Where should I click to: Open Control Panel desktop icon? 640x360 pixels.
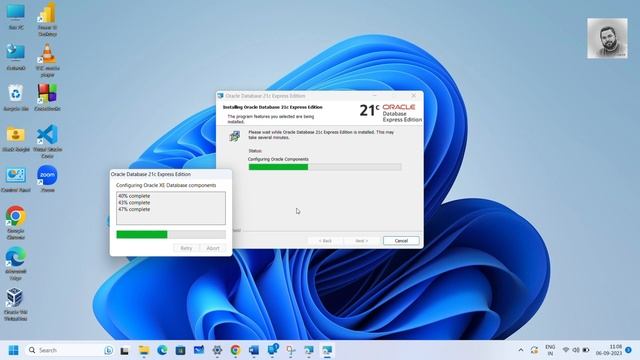pos(16,180)
